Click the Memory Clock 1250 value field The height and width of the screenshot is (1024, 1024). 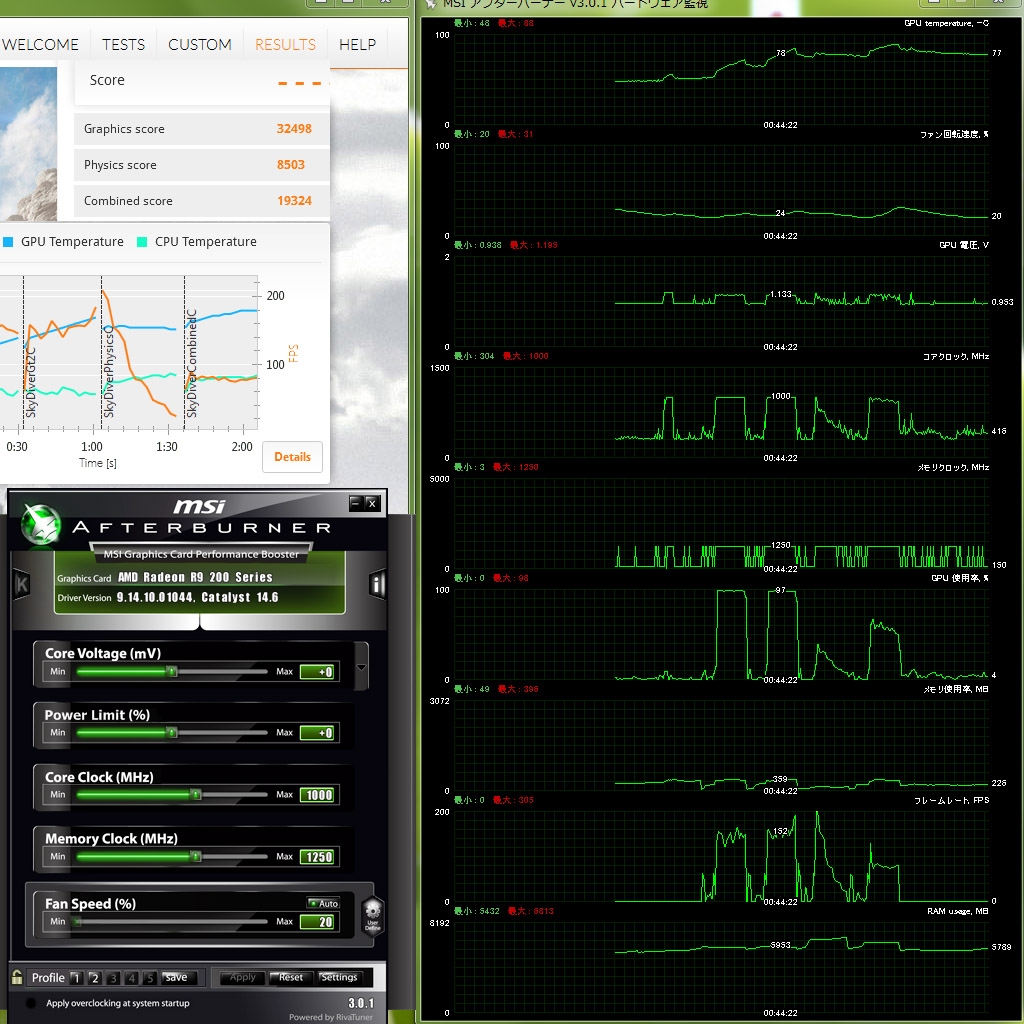[x=318, y=857]
